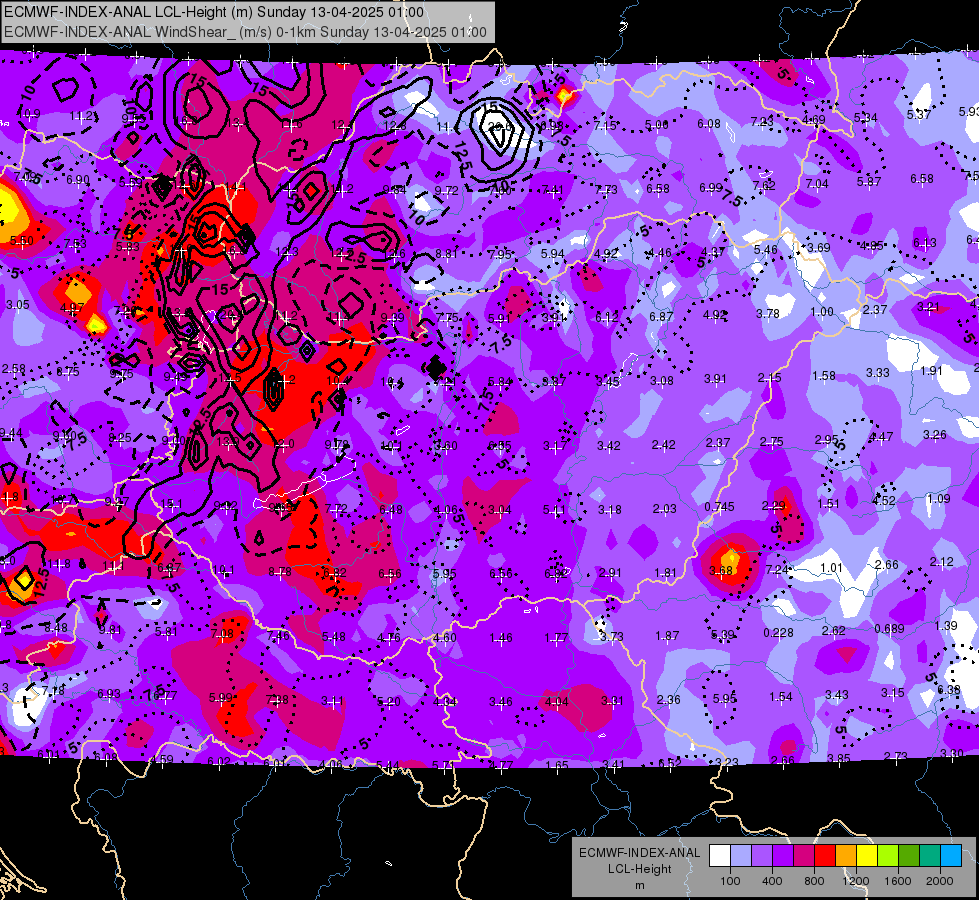979x900 pixels.
Task: Click the '3.69' data value
Action: (819, 248)
